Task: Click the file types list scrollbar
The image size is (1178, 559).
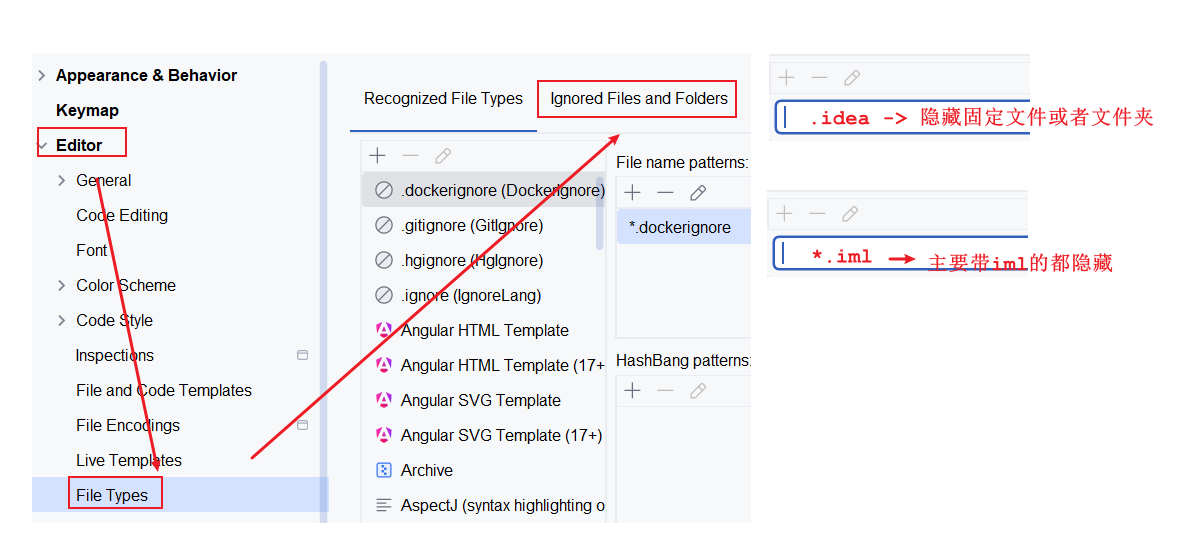Action: tap(600, 213)
